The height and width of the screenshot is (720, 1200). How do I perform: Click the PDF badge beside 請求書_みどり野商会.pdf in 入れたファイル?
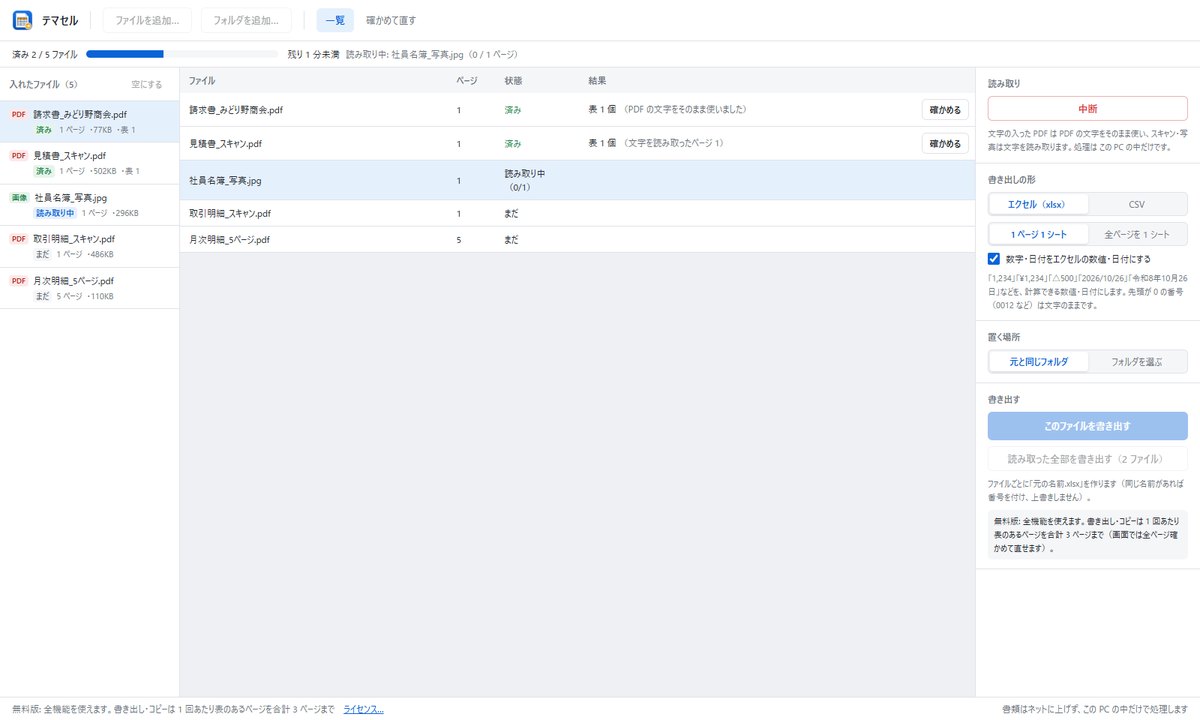19,115
